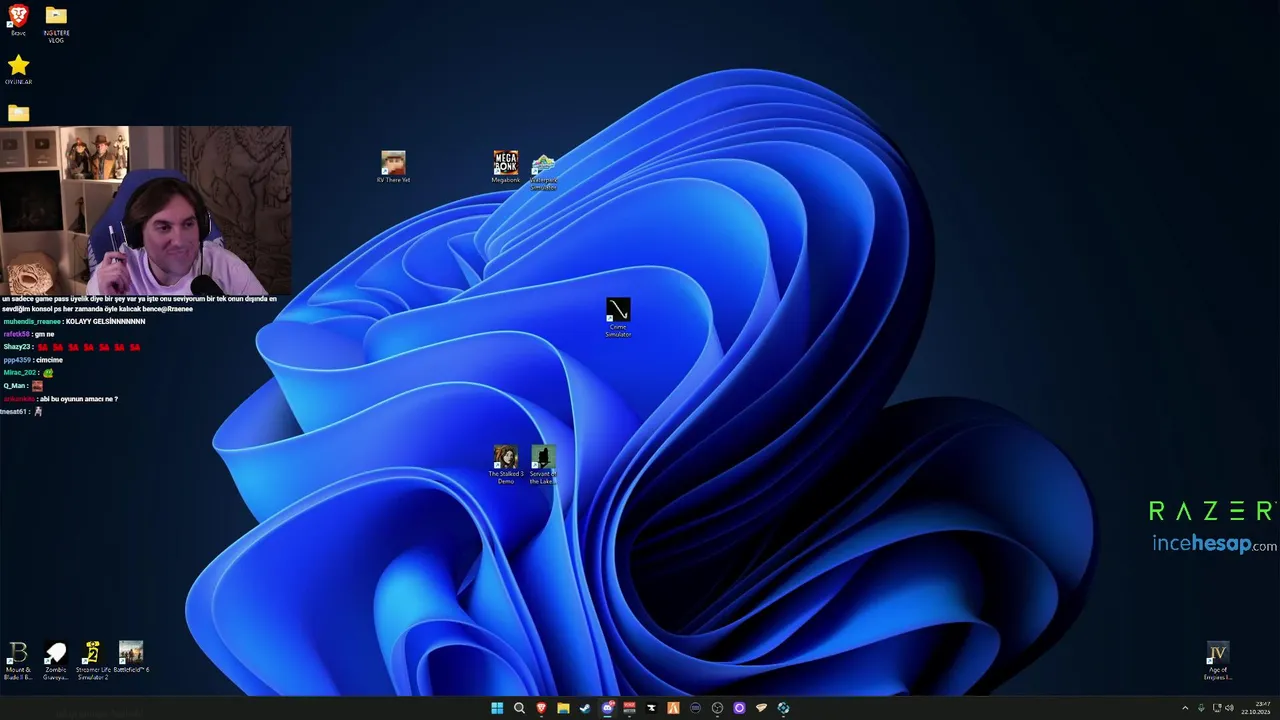
Task: Click chat message 'KOLAYY GELSİNNNNNNN'
Action: coord(105,322)
